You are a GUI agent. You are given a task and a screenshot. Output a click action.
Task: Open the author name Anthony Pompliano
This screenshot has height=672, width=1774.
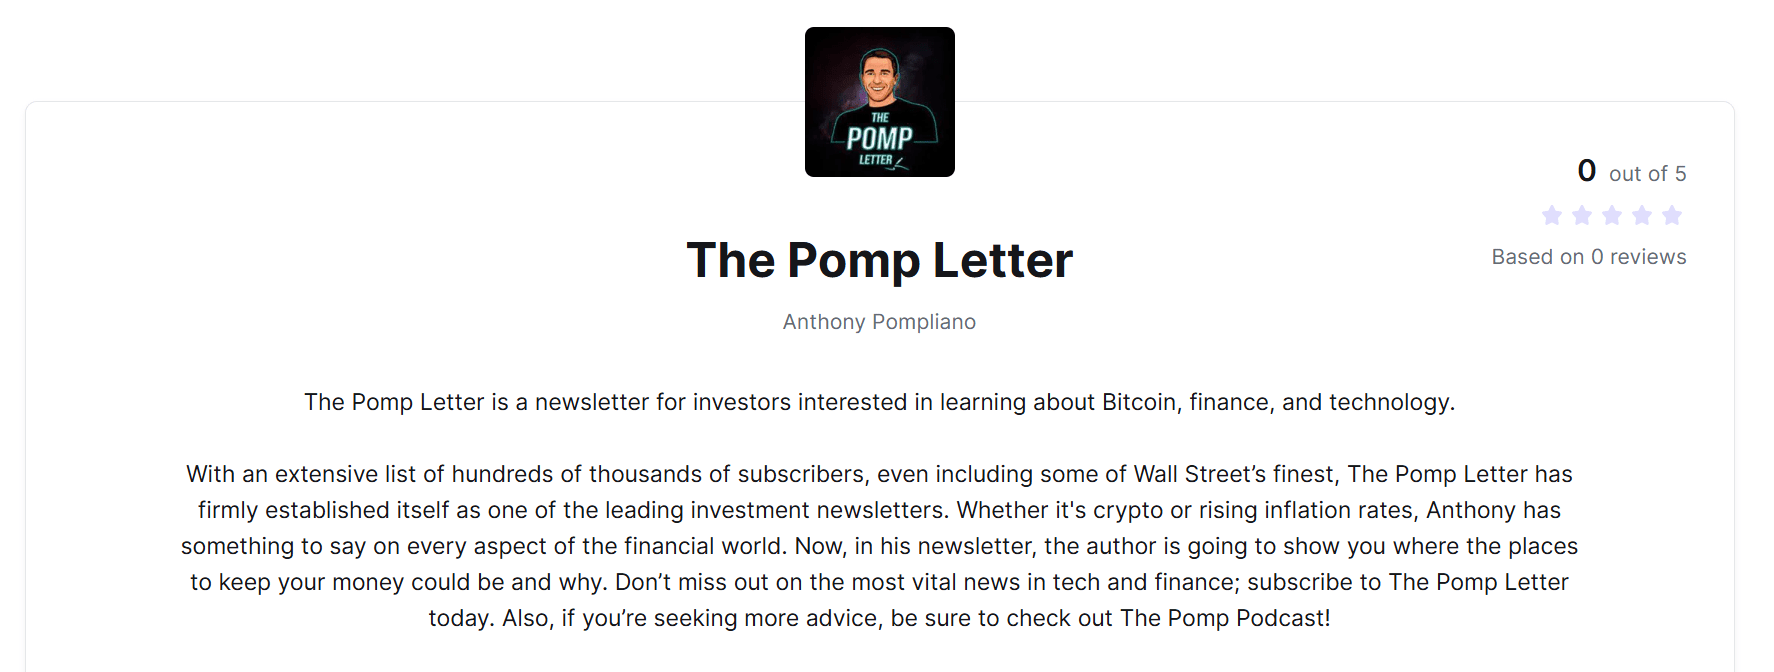pos(879,322)
